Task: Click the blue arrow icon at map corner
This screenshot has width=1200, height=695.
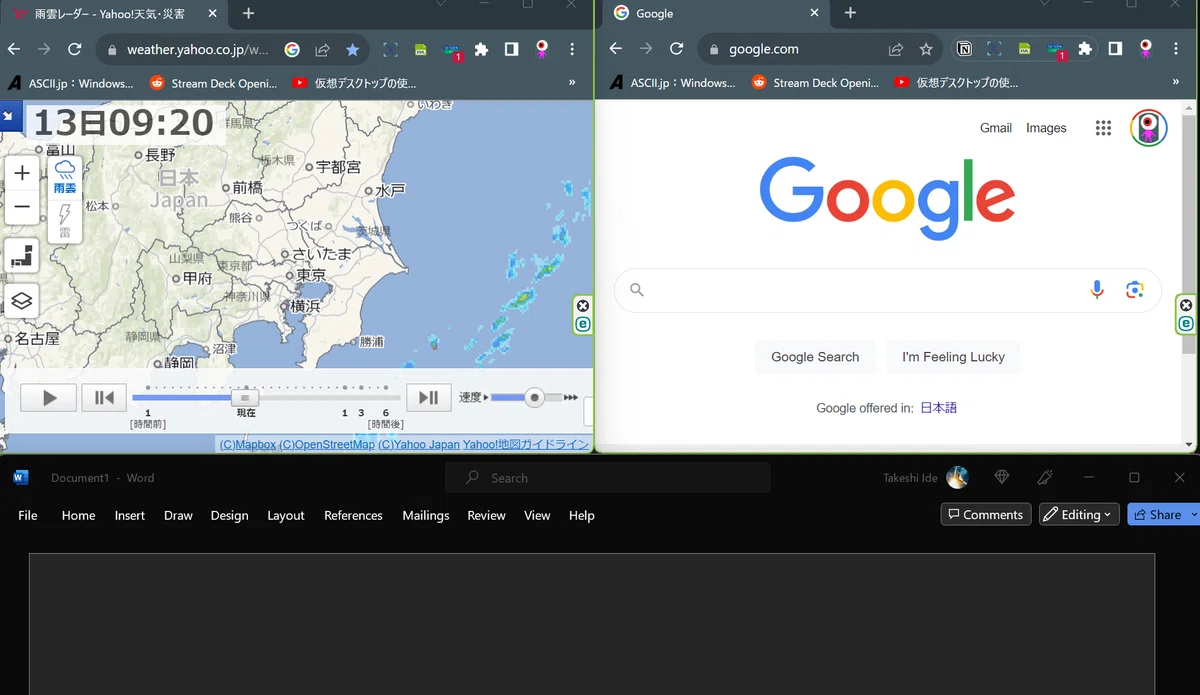Action: point(8,116)
